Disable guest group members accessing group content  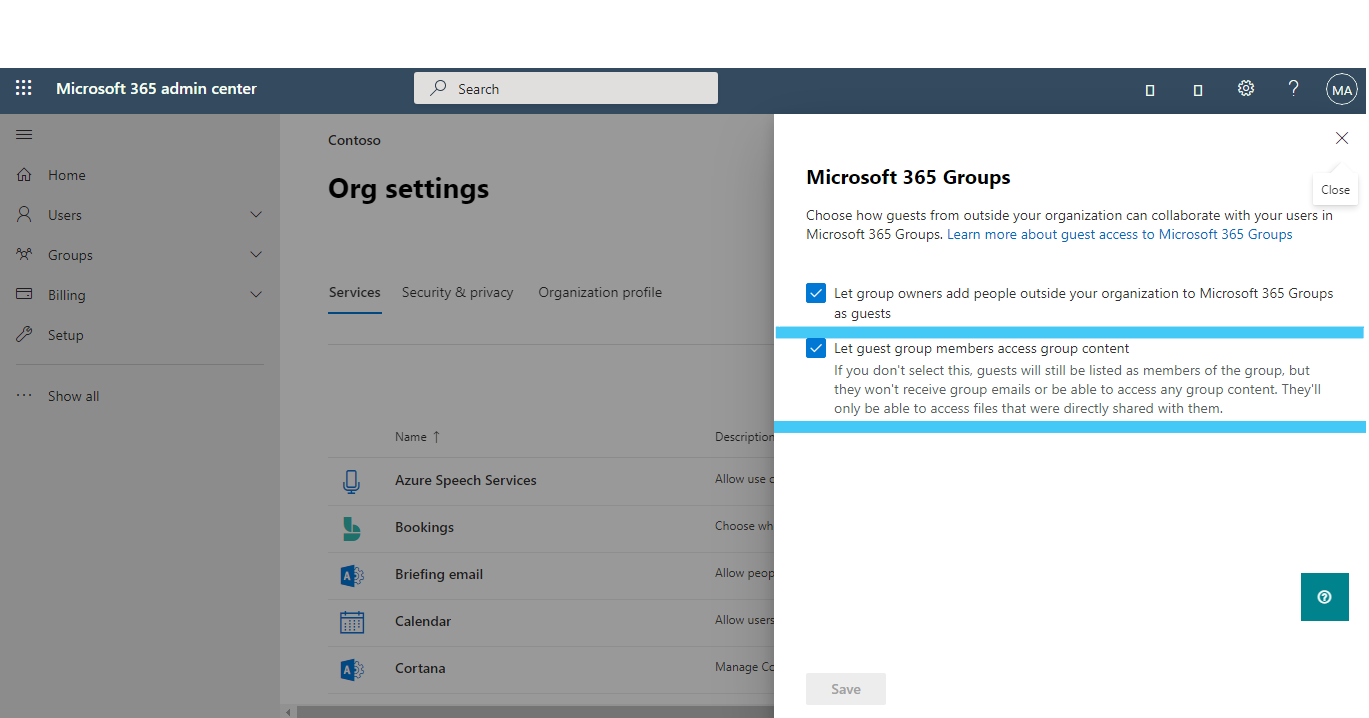point(815,347)
